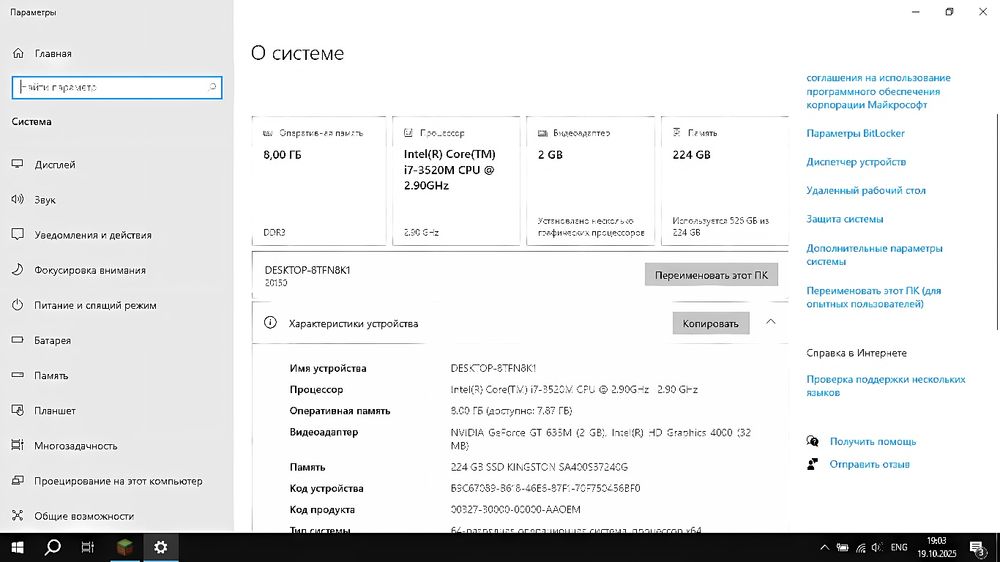Click the Фокусировка внимания moon icon

pyautogui.click(x=18, y=269)
